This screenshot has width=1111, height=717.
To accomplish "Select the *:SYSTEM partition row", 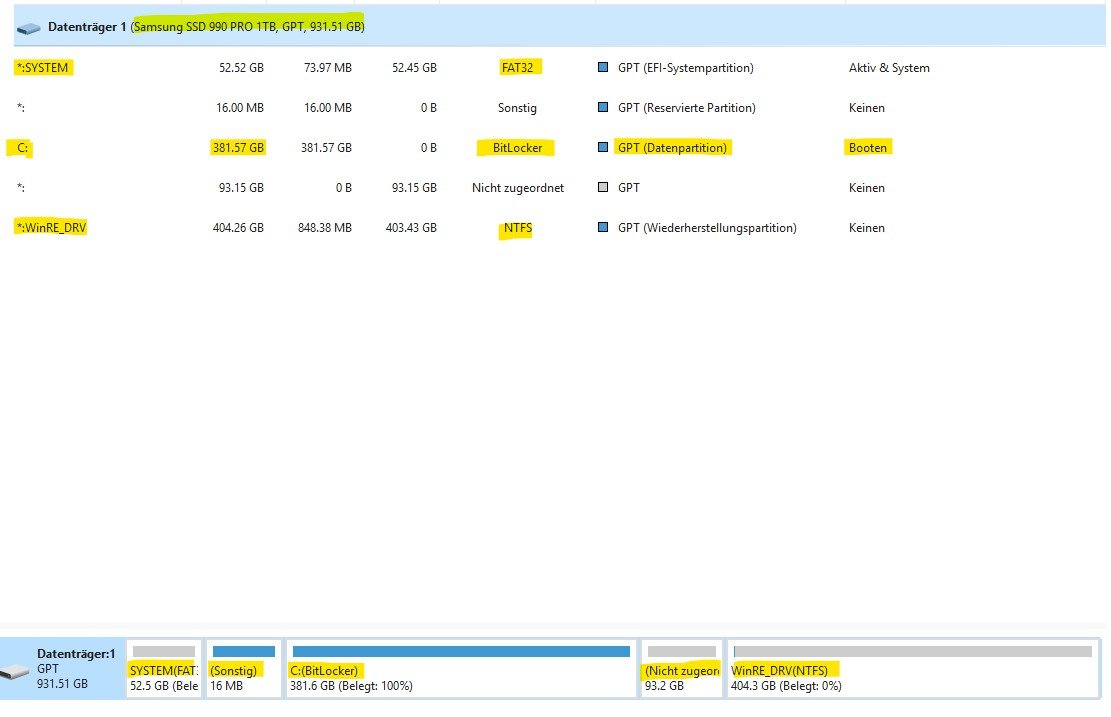I will [x=560, y=67].
